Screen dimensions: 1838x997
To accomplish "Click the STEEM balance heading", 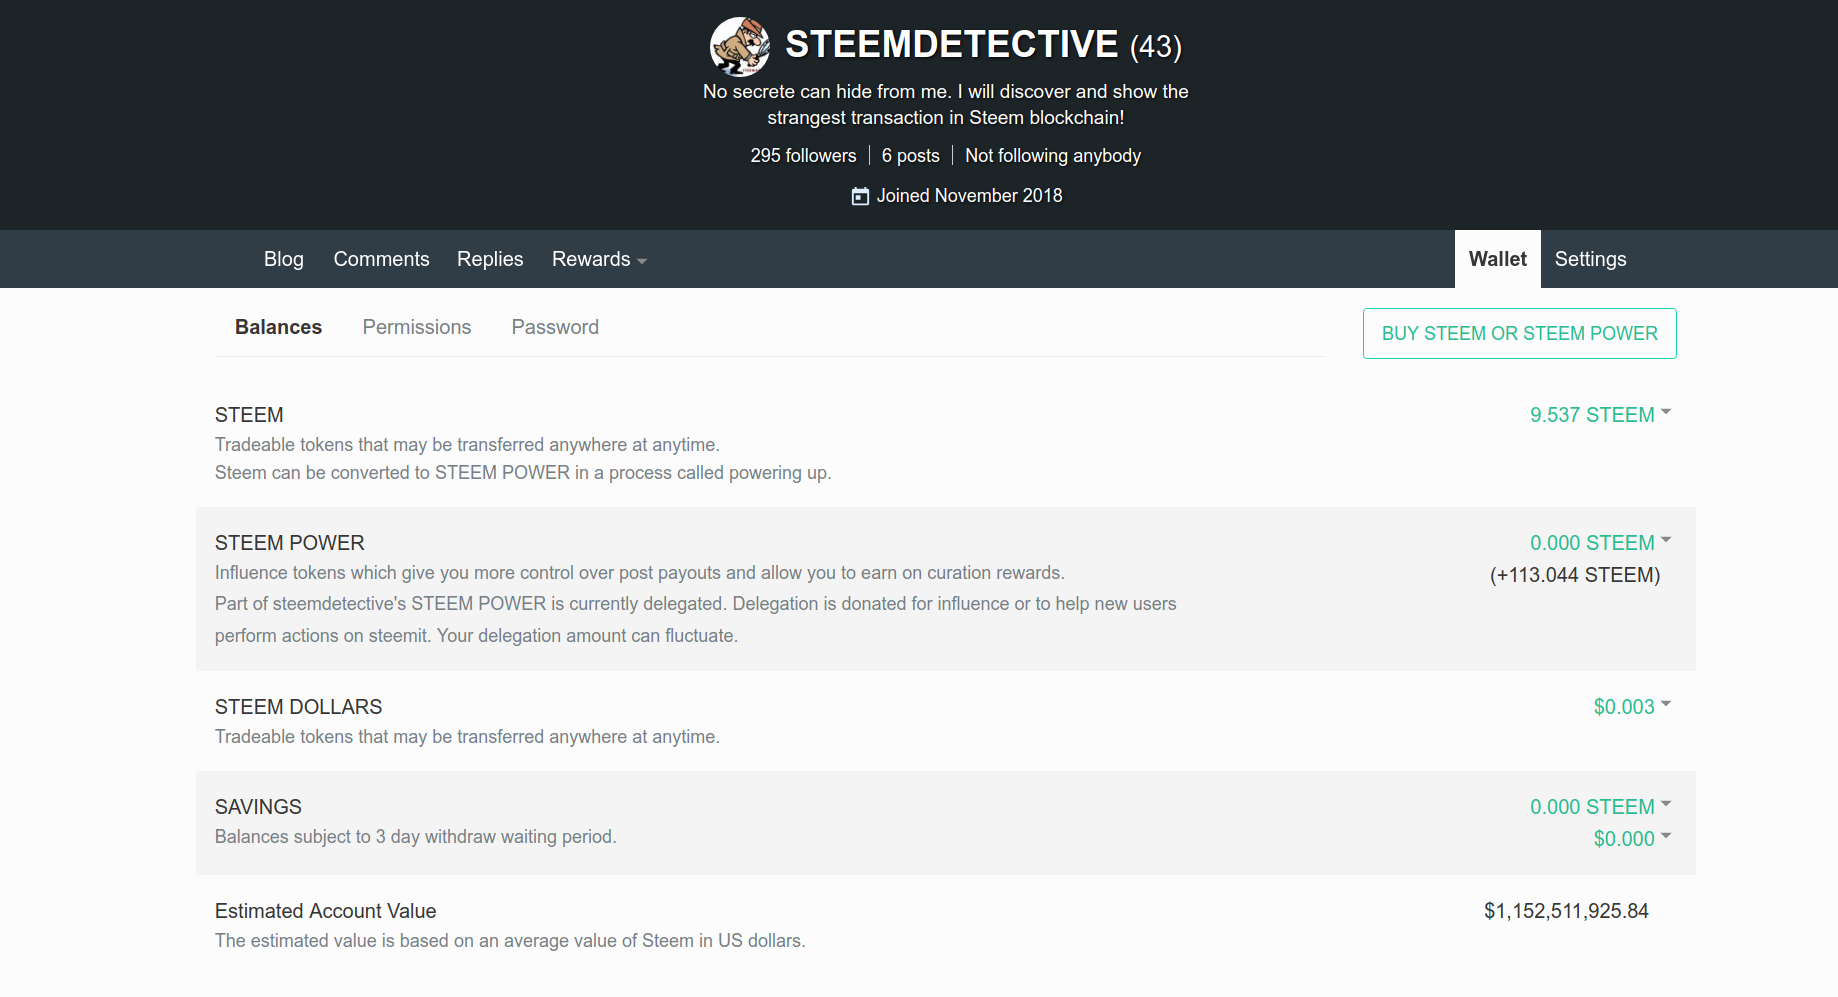I will pos(249,415).
